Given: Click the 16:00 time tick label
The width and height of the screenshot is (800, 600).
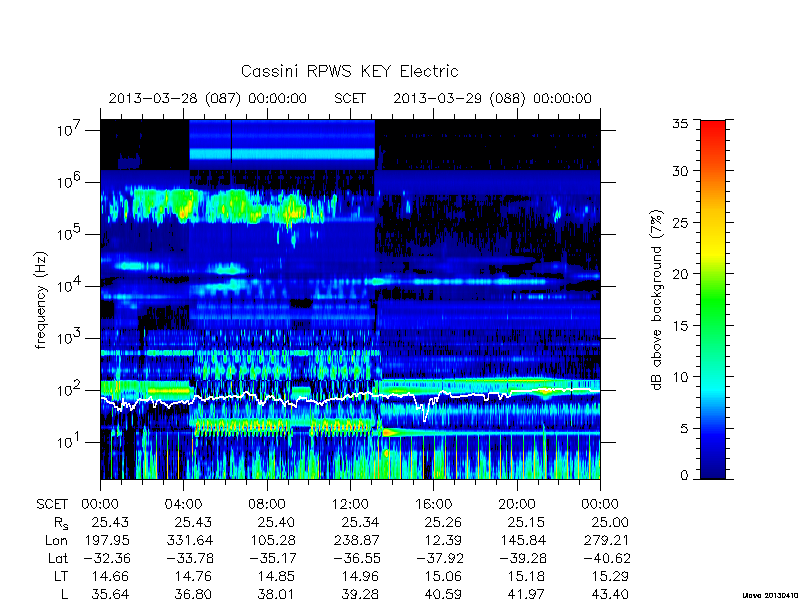Looking at the screenshot, I should pyautogui.click(x=434, y=504).
